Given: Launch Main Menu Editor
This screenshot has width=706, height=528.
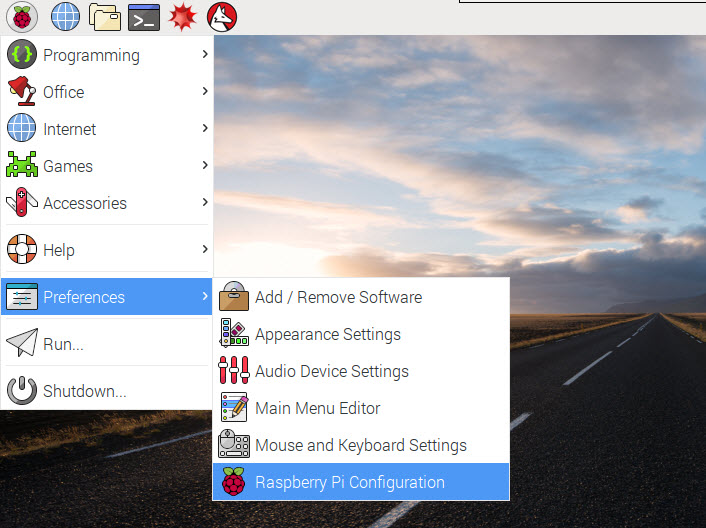Looking at the screenshot, I should click(361, 407).
